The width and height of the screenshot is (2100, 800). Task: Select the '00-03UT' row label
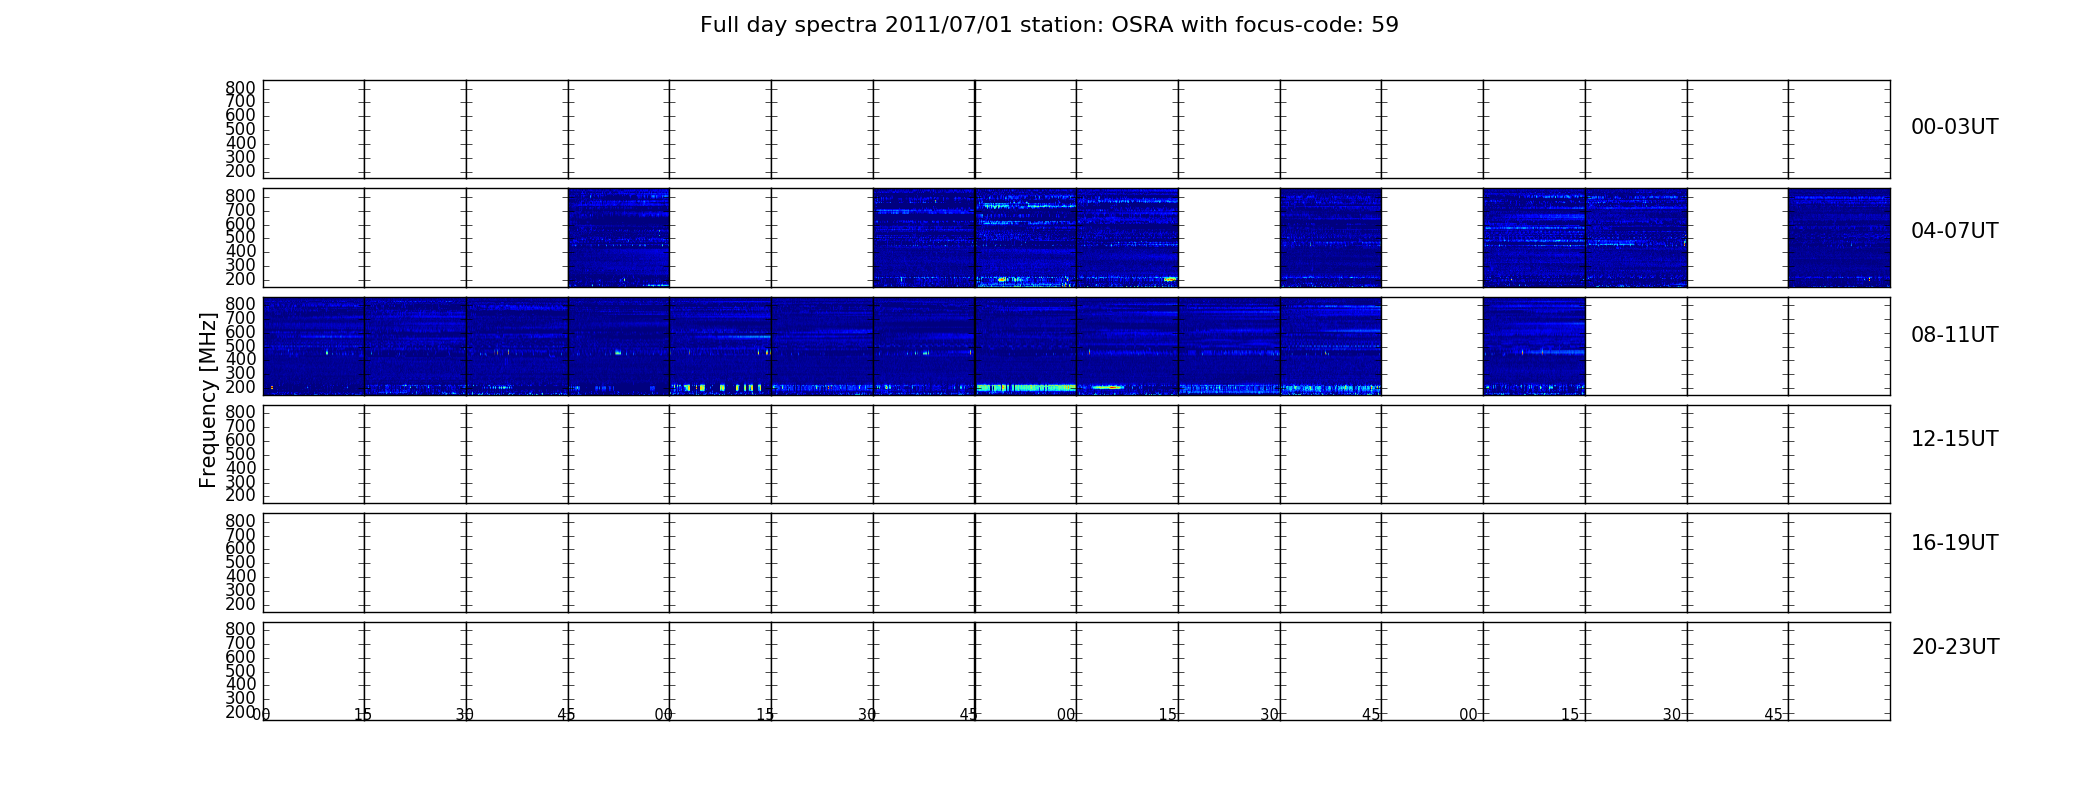pyautogui.click(x=1955, y=127)
